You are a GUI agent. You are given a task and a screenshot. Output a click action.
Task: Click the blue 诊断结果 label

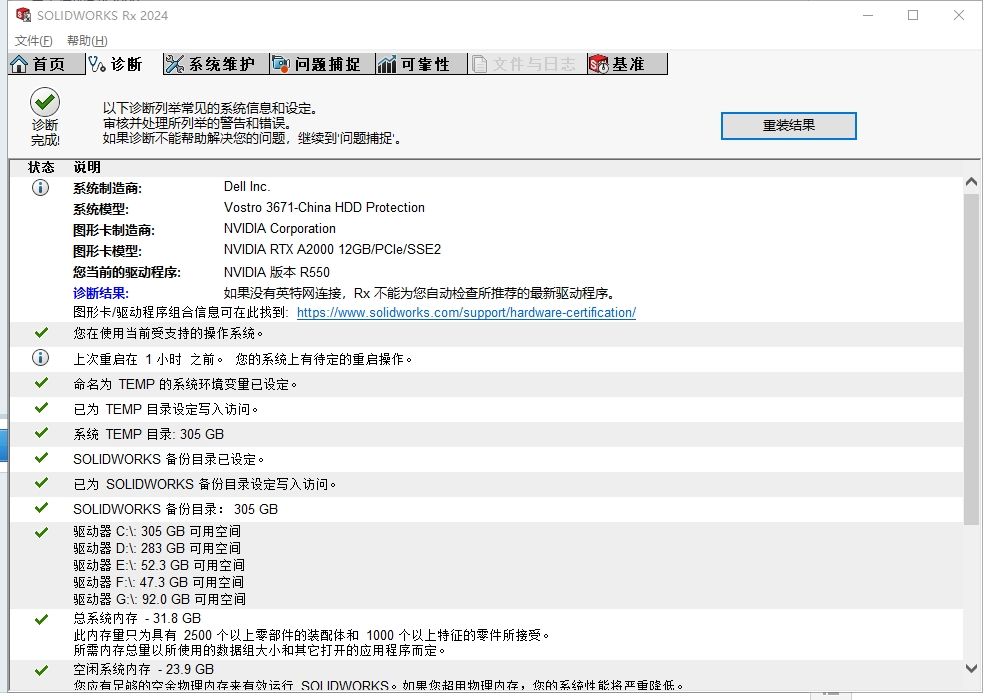101,294
